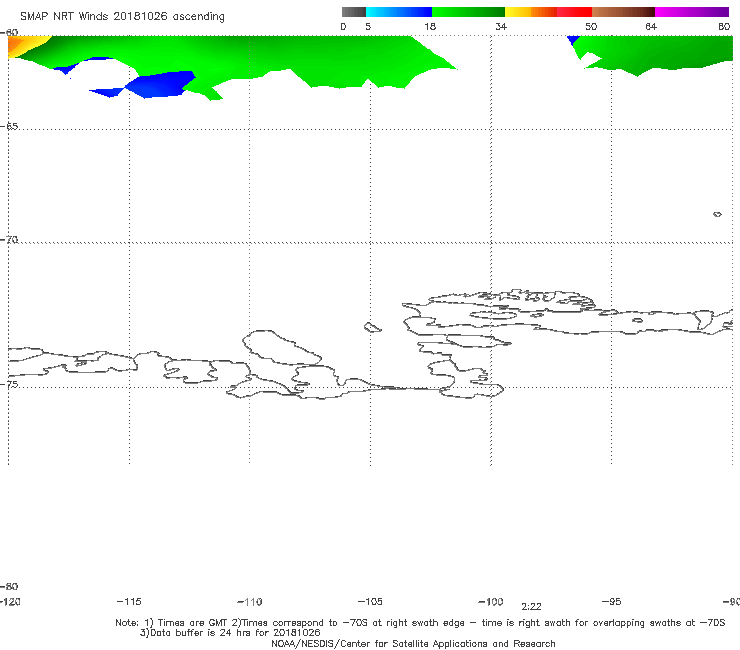Click the gray segment of the color bar
This screenshot has width=740, height=650.
[x=354, y=12]
